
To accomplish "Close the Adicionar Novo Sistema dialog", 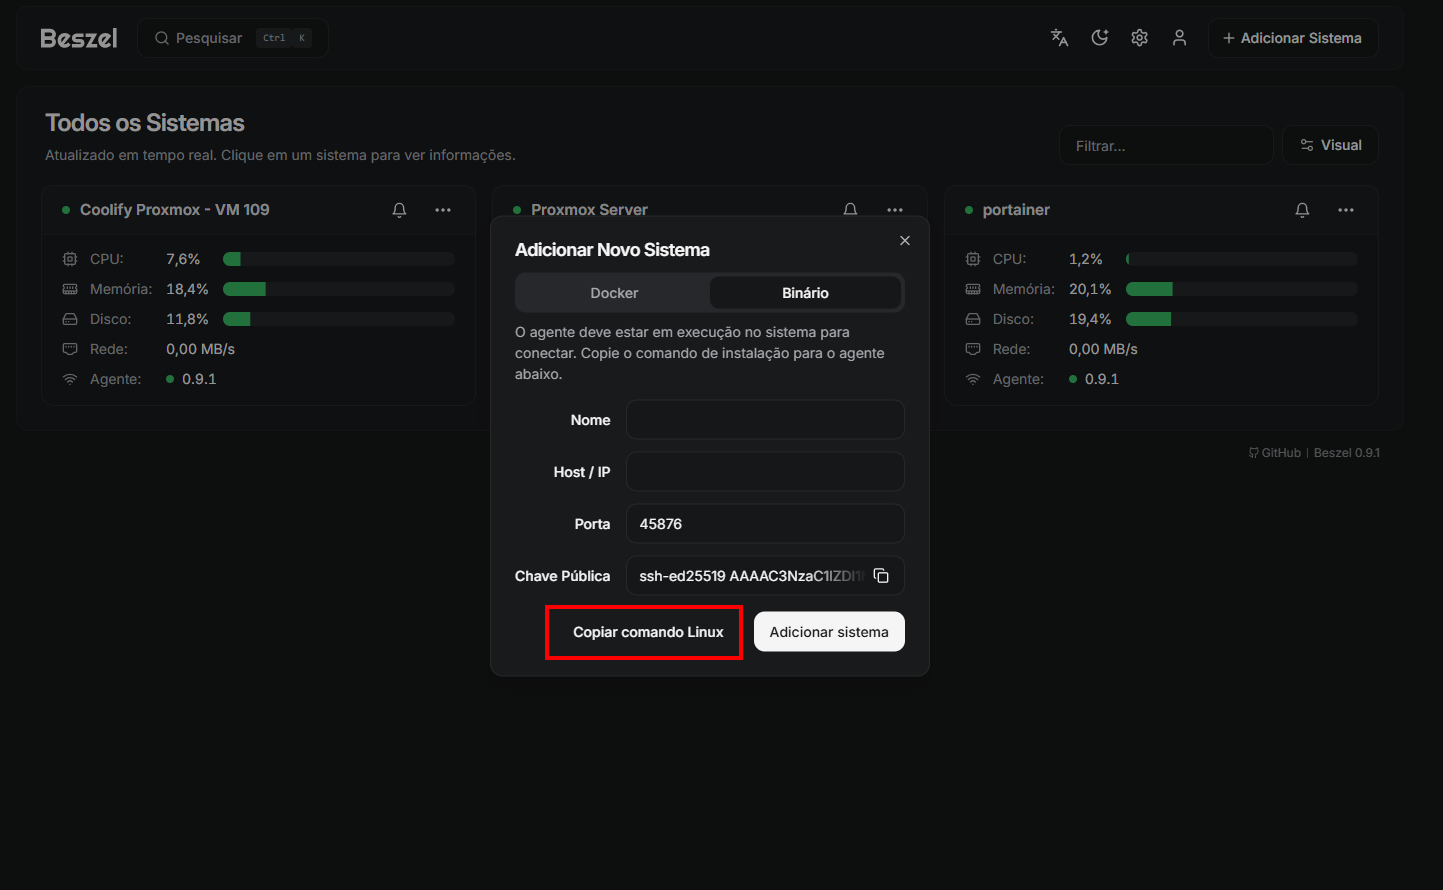I will [x=905, y=241].
